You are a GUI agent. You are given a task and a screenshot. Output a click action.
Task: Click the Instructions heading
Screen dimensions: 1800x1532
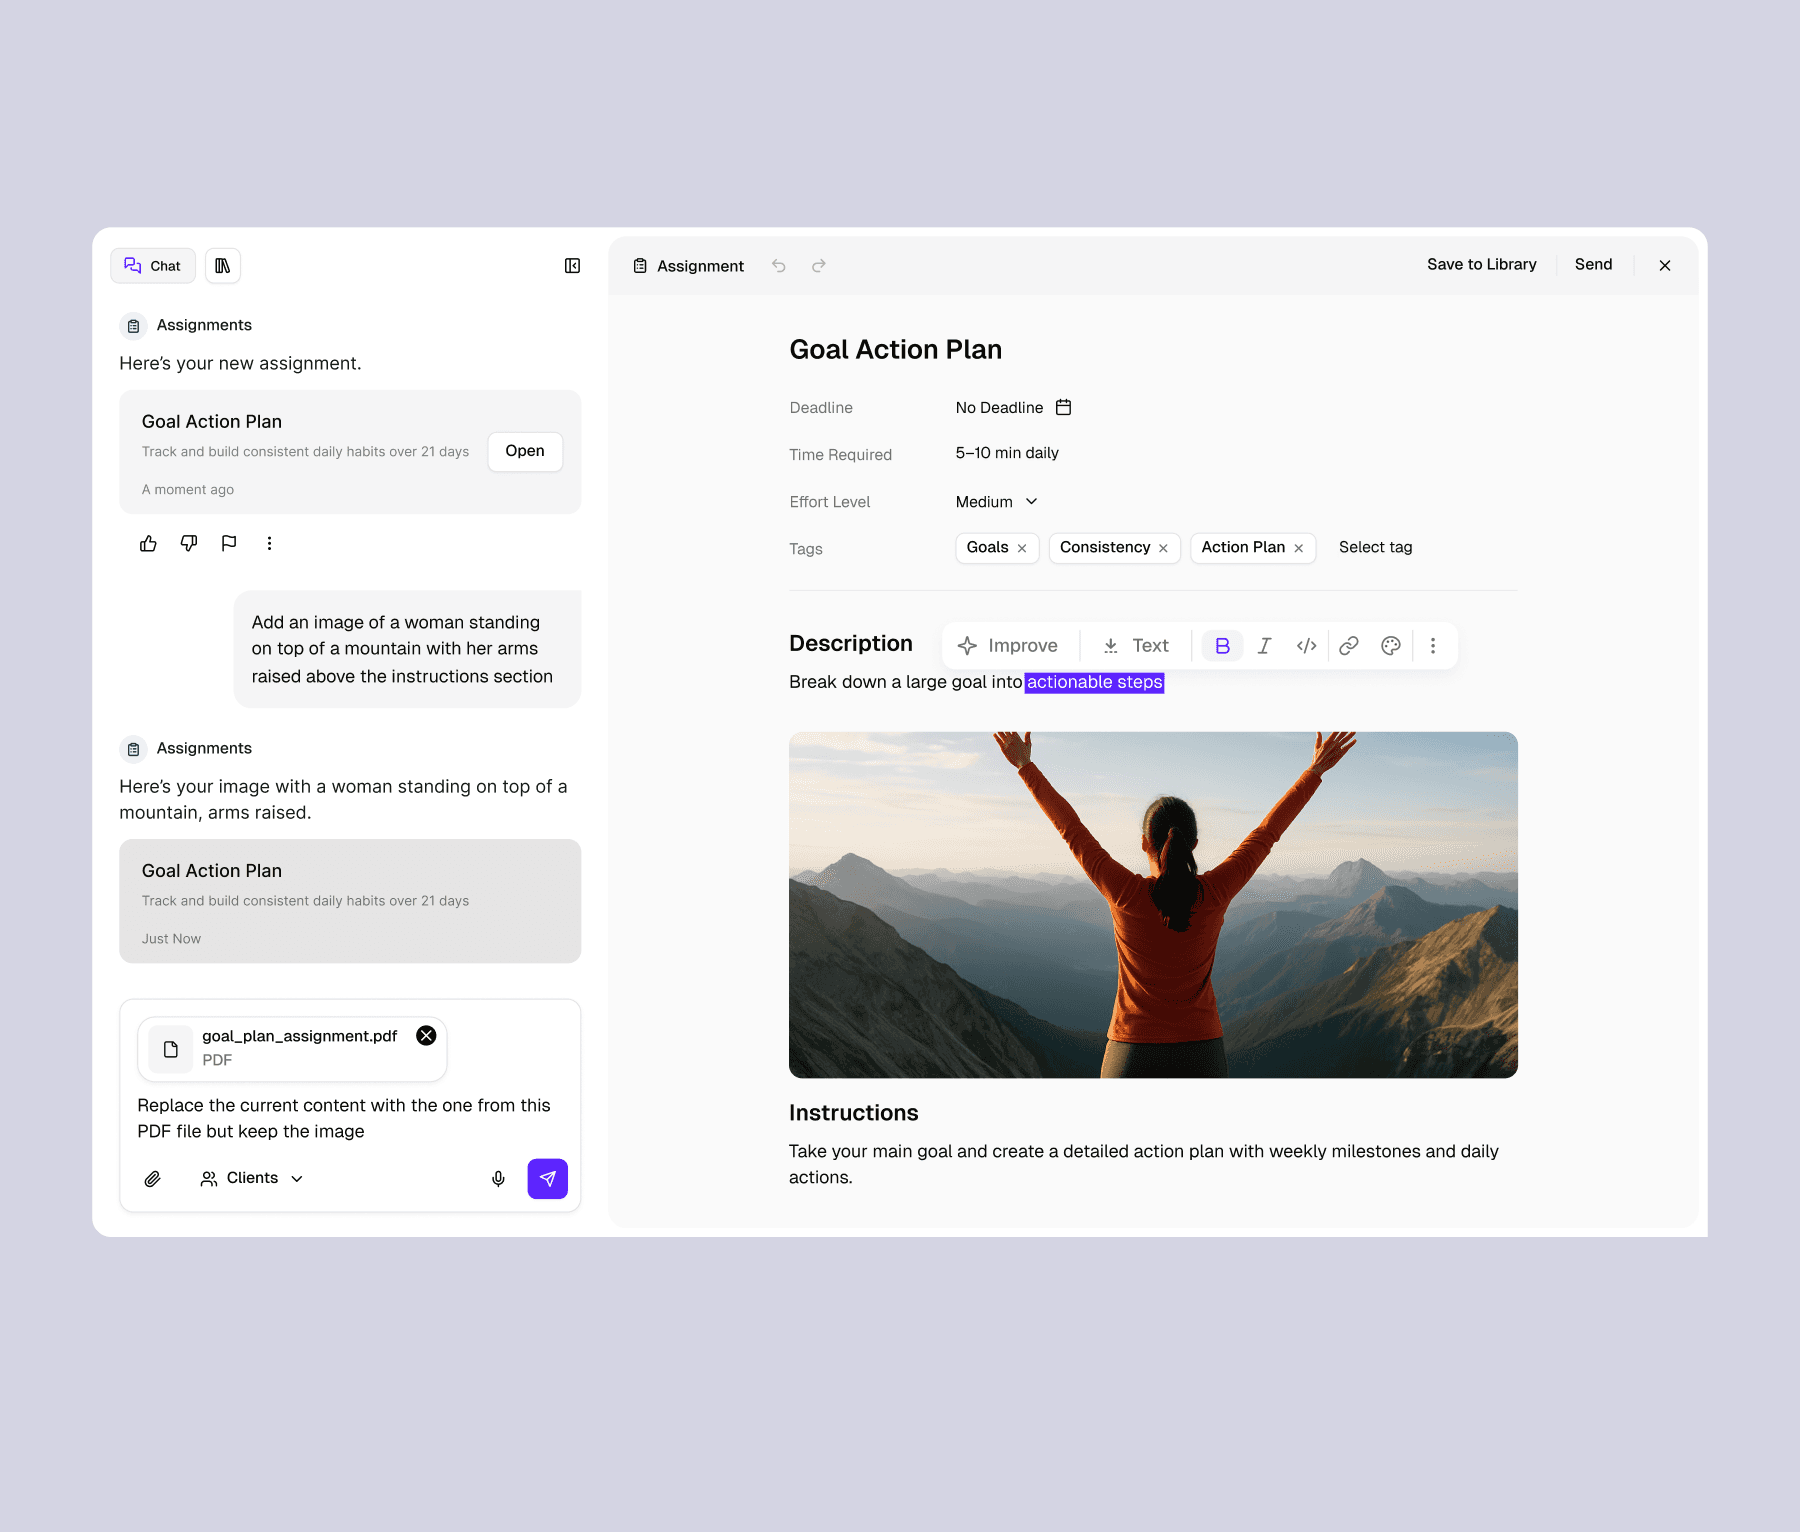coord(853,1113)
